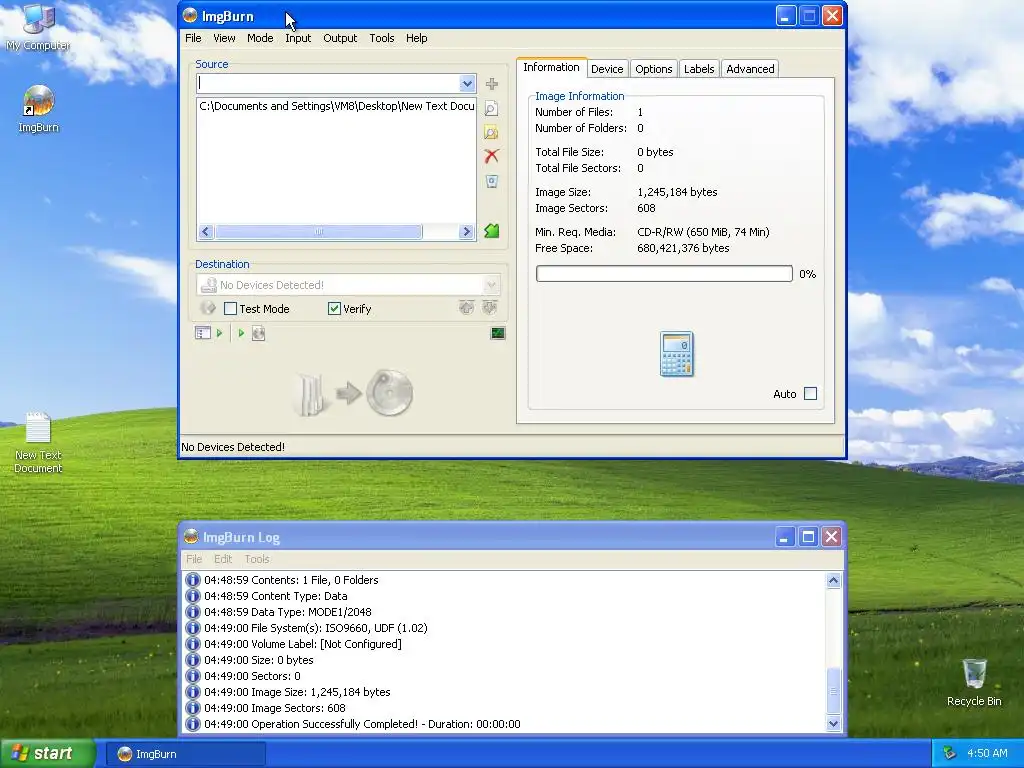Viewport: 1024px width, 768px height.
Task: Open the Help menu
Action: click(x=416, y=38)
